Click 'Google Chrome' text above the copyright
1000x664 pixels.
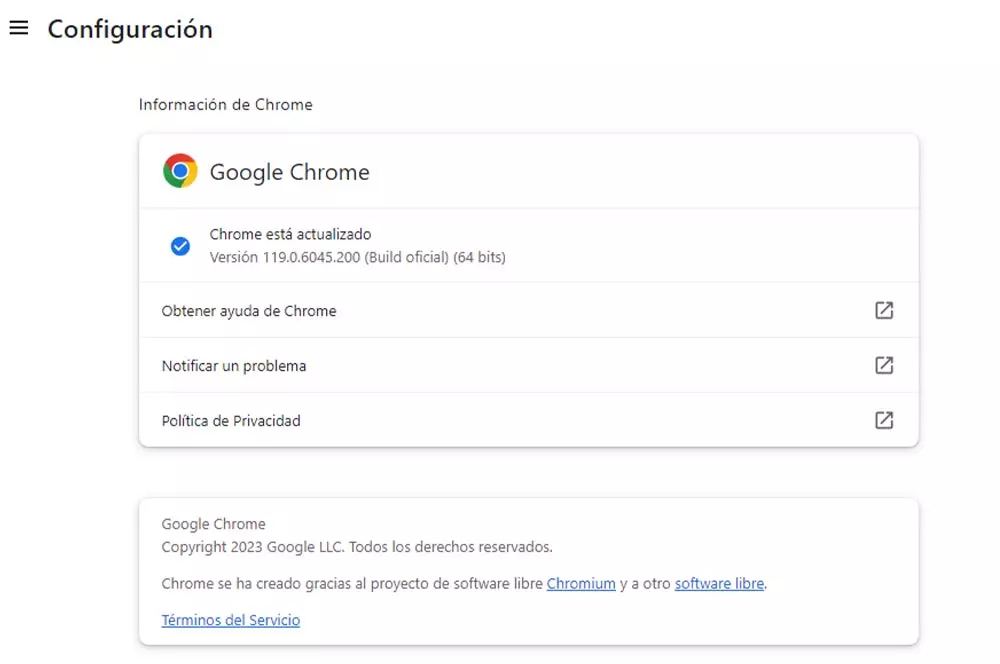click(x=213, y=524)
